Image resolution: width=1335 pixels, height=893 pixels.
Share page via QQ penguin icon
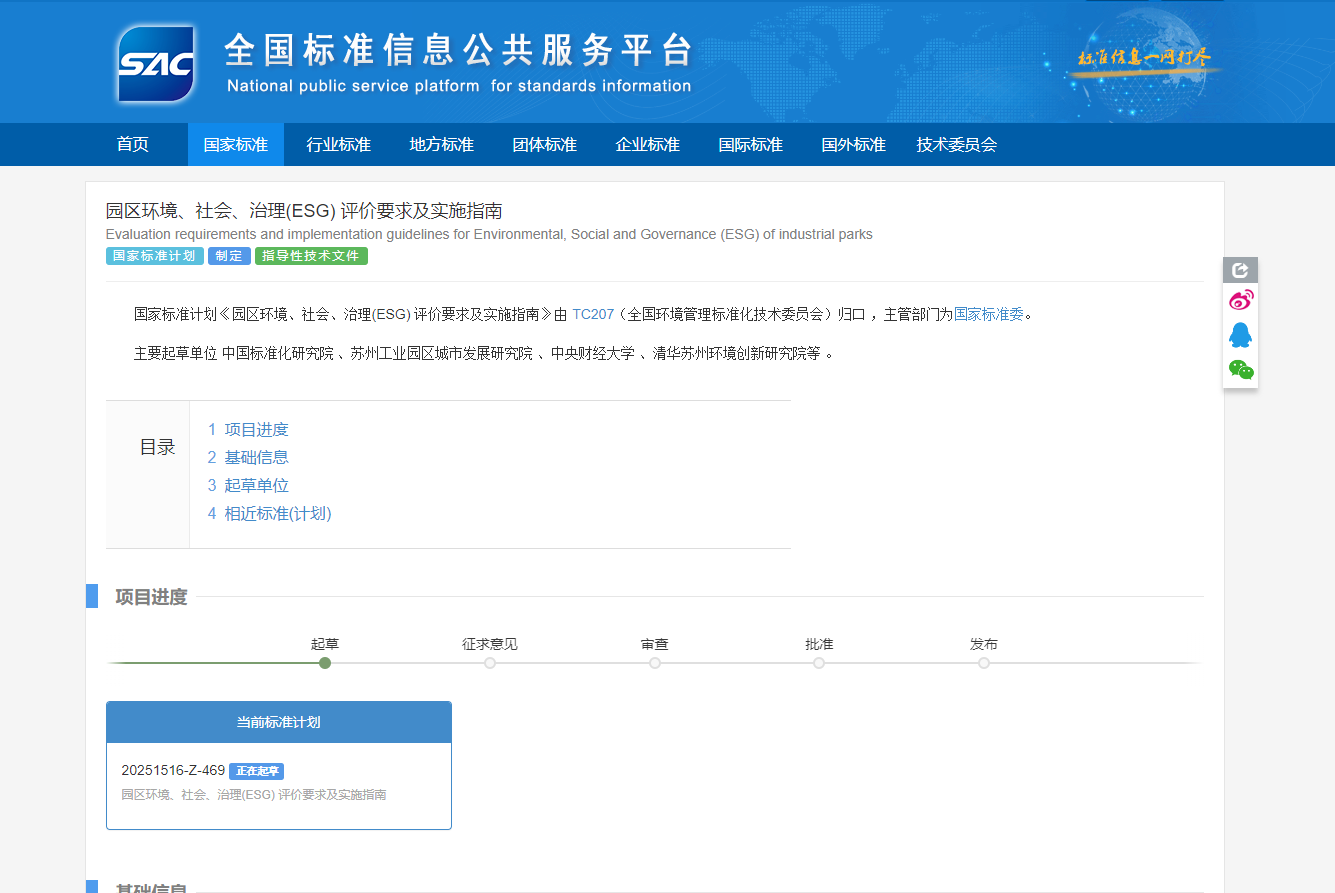[1240, 335]
